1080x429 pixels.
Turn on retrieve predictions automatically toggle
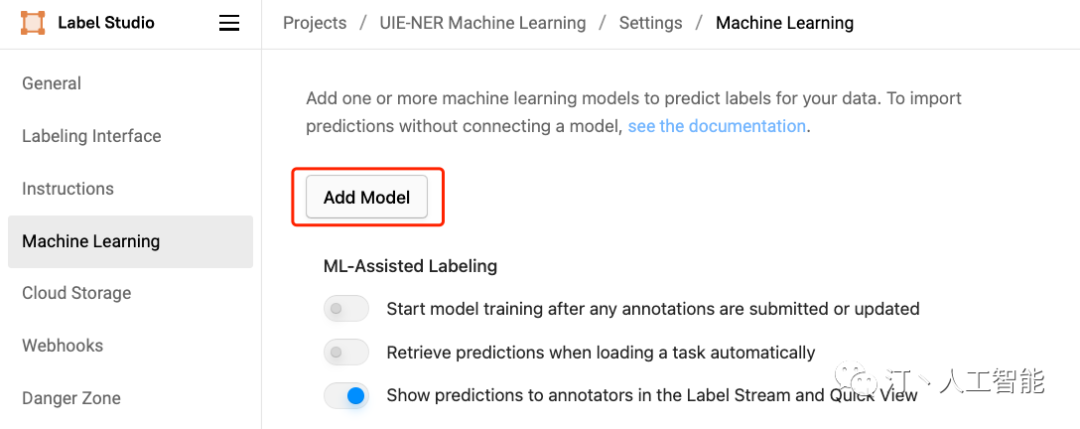click(346, 352)
